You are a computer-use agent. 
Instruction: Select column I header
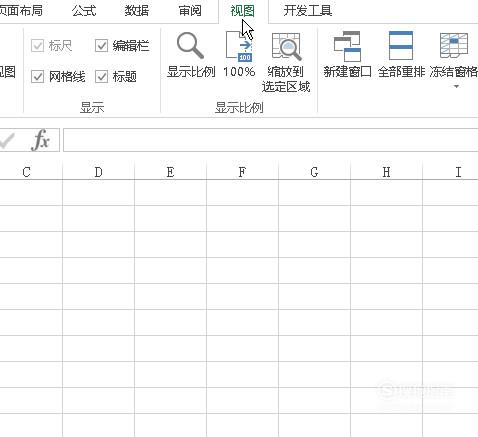coord(450,172)
